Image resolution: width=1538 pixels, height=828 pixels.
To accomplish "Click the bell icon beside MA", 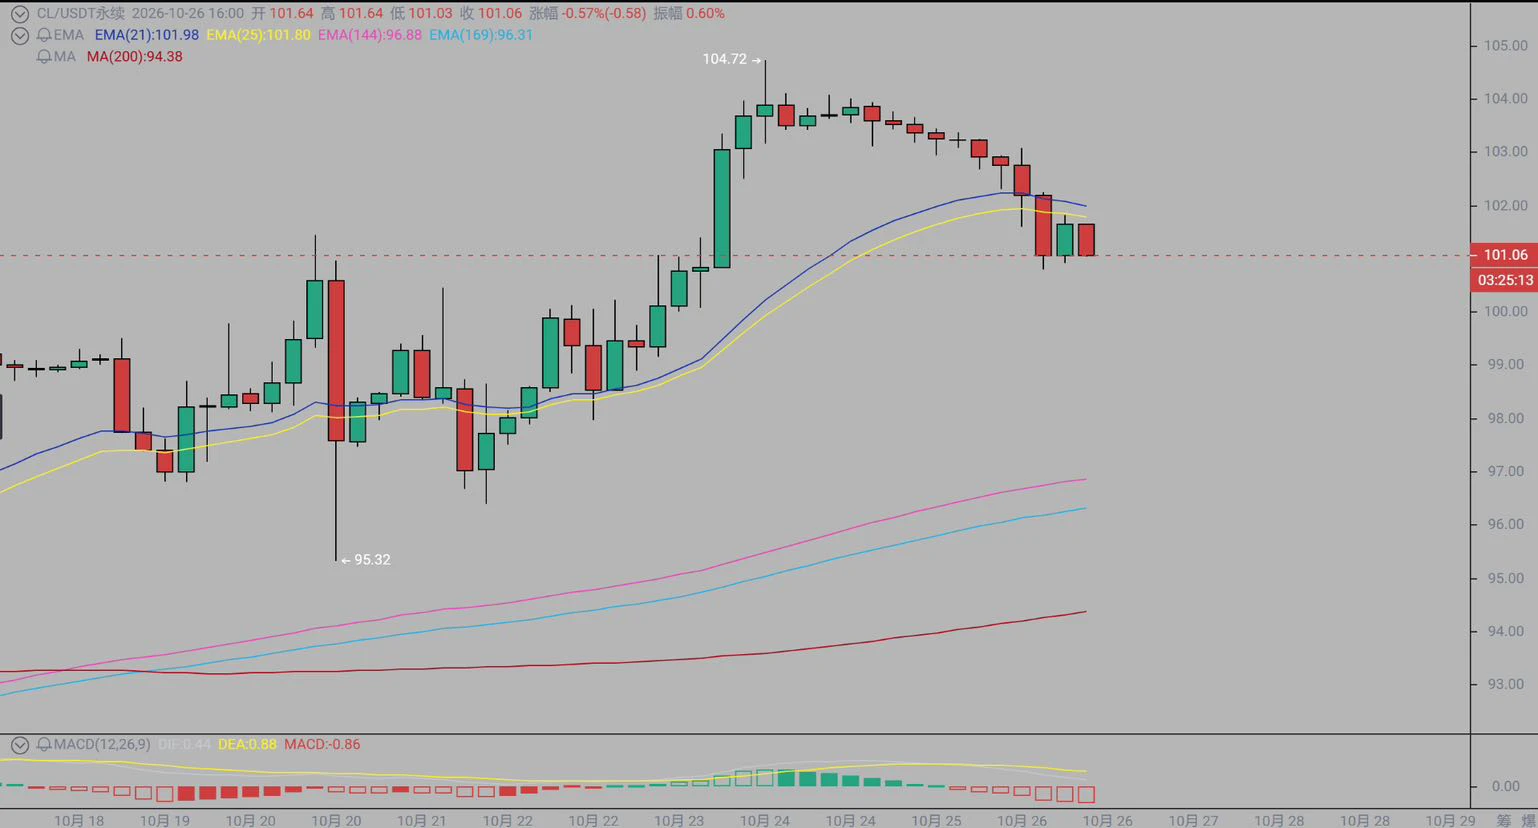I will pos(44,57).
